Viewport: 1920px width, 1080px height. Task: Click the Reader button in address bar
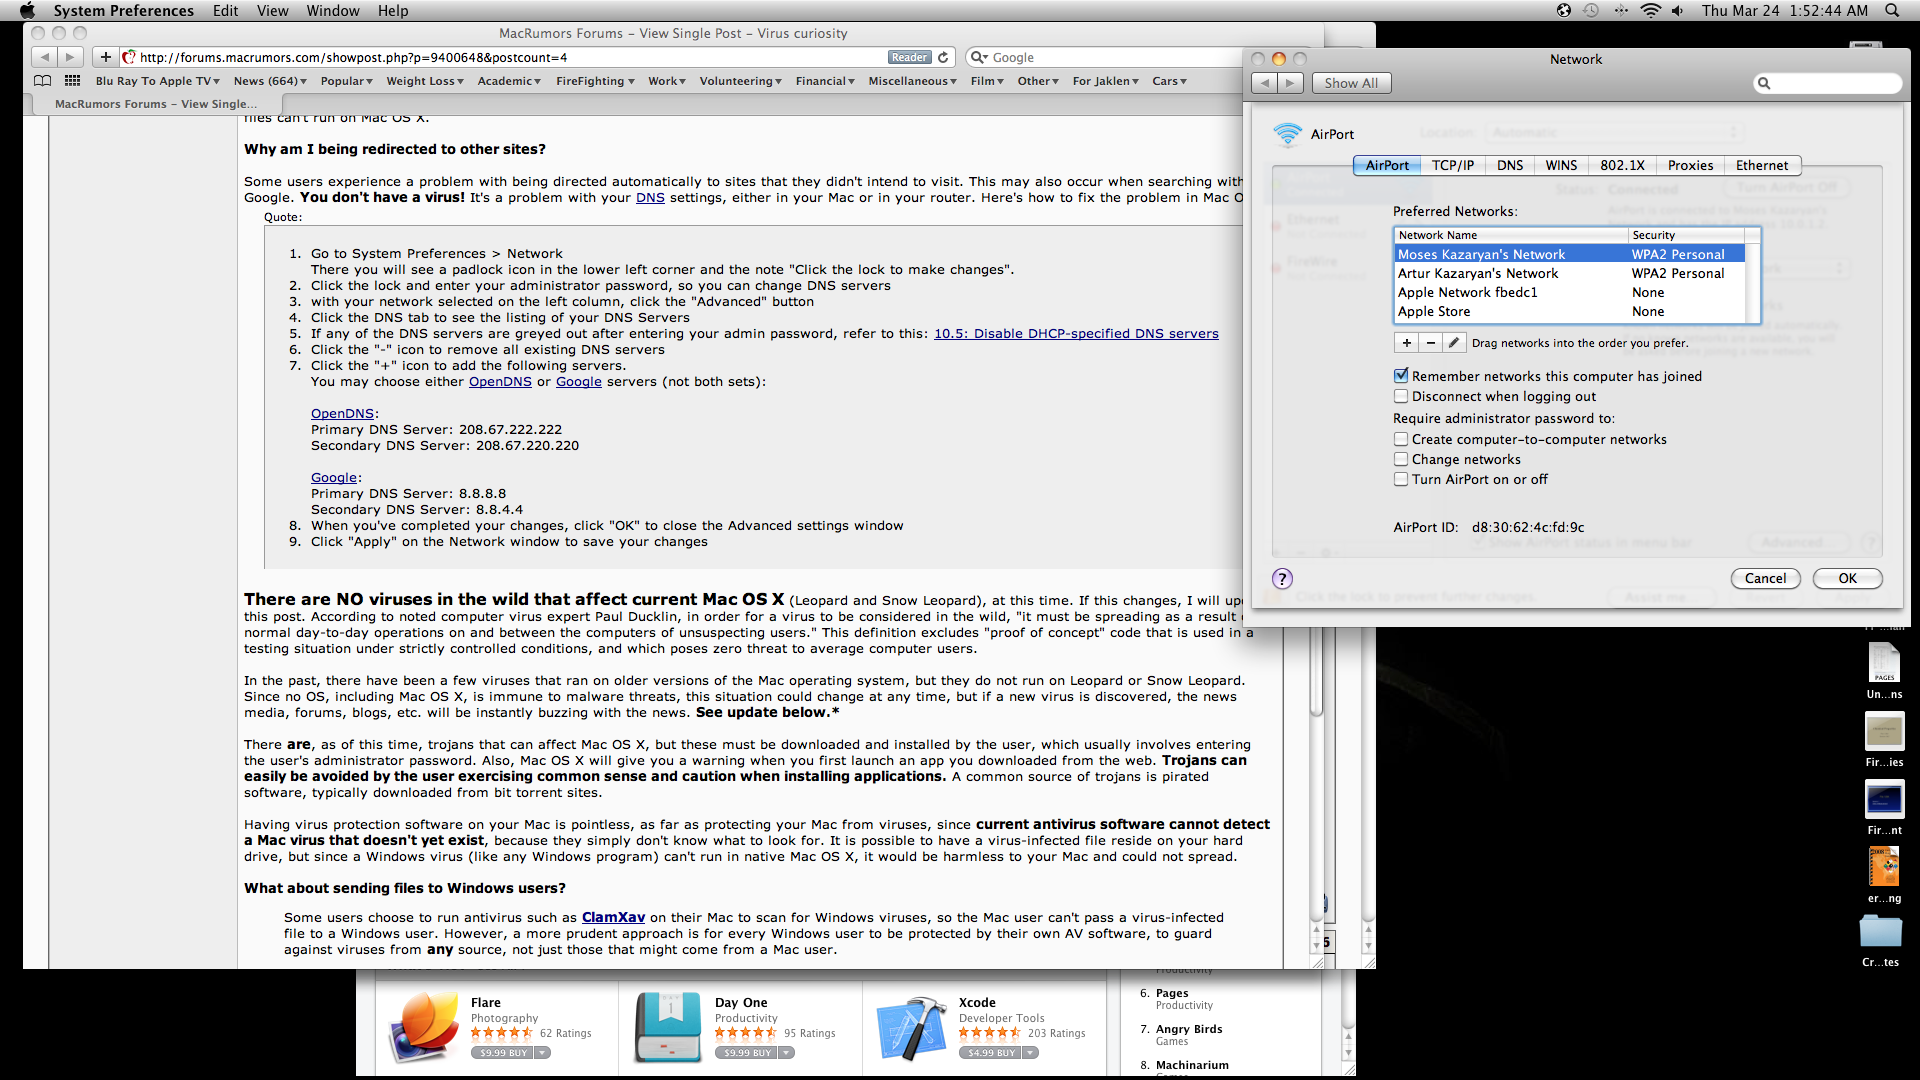(x=909, y=57)
